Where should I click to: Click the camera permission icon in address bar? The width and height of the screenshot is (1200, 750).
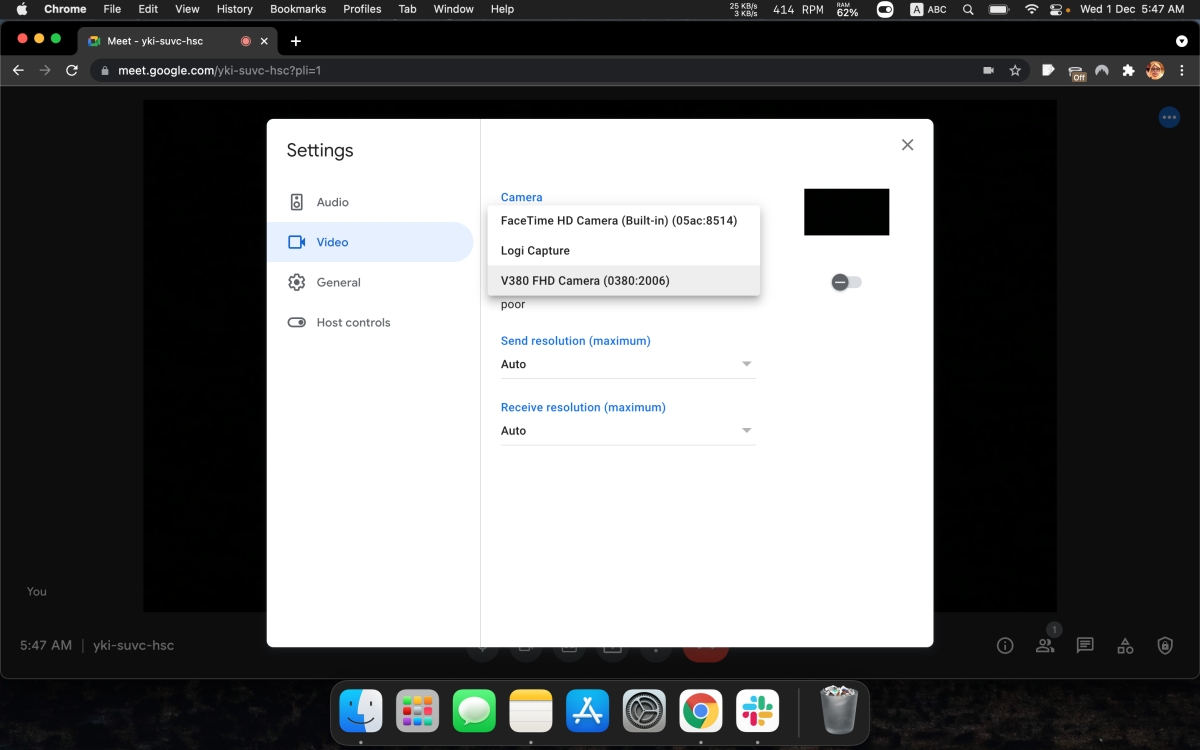[988, 70]
